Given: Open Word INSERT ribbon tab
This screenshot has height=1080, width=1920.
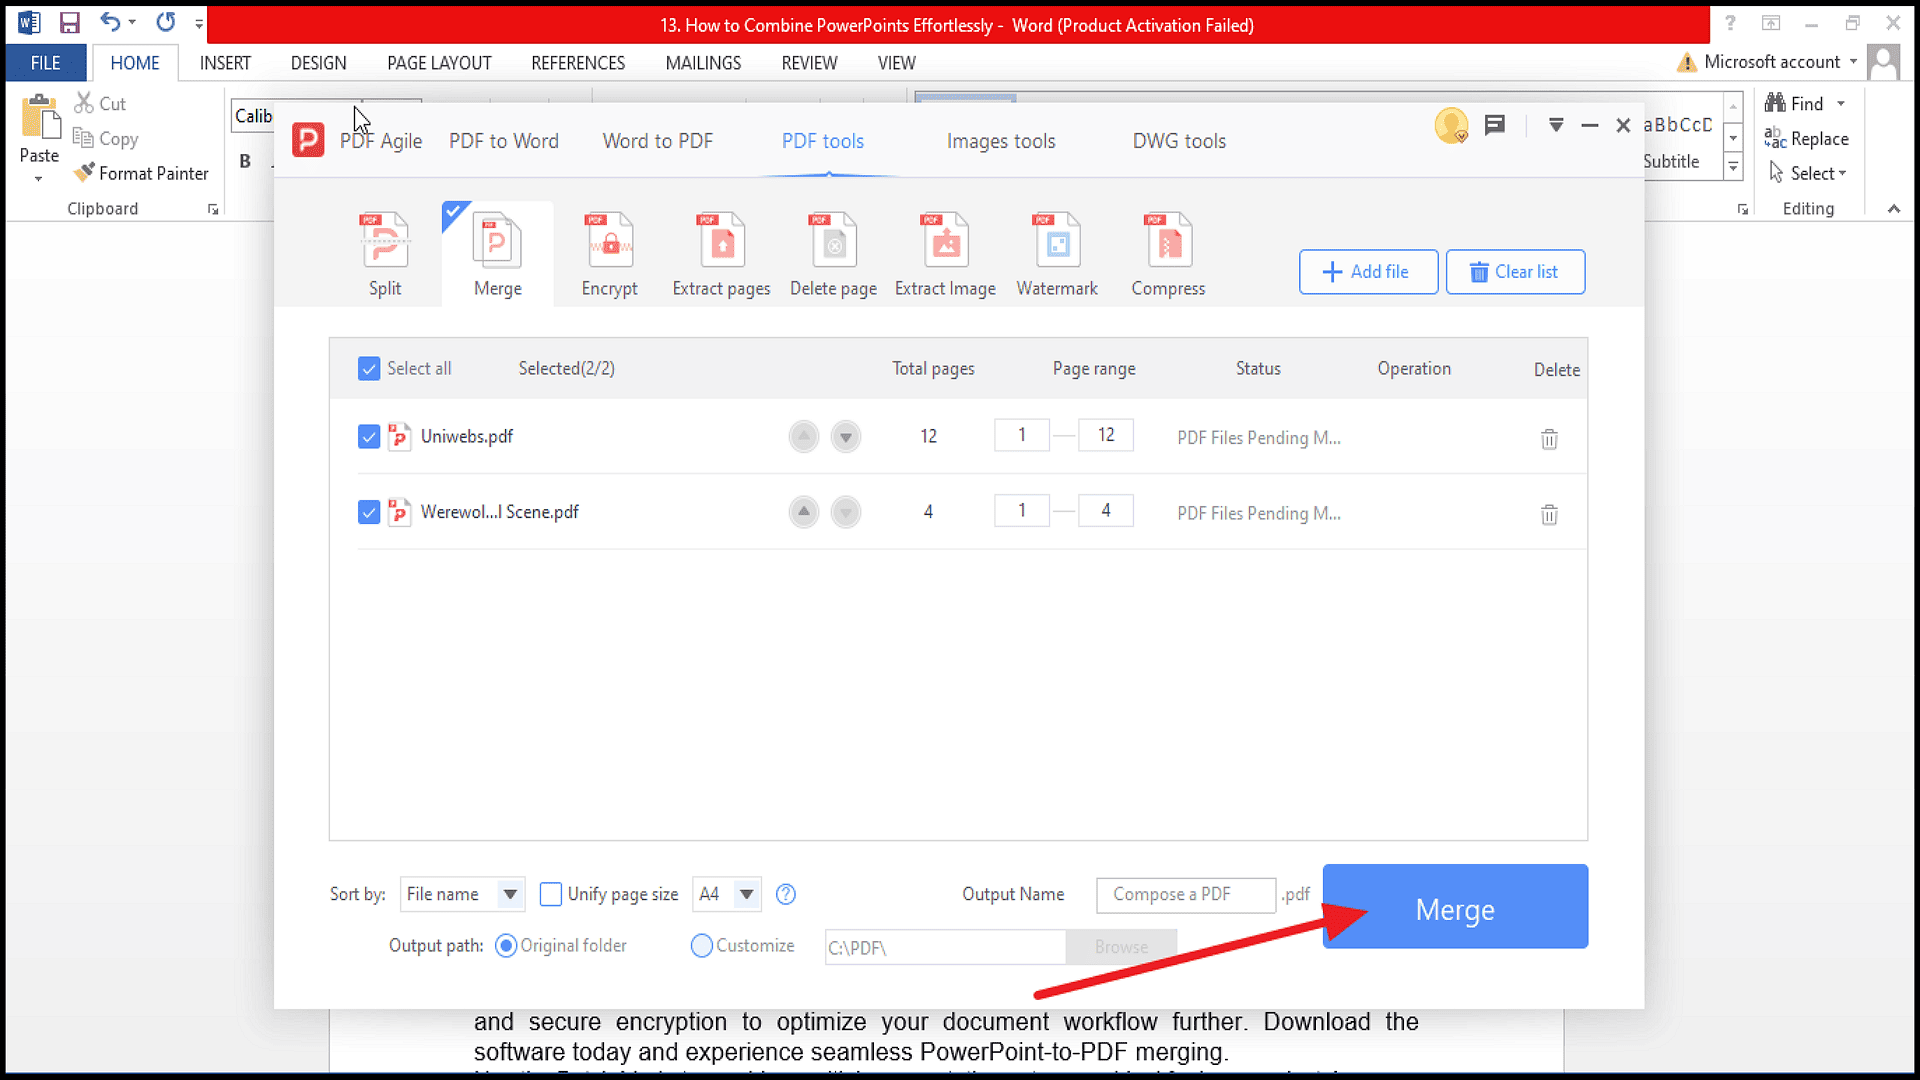Looking at the screenshot, I should coord(225,63).
